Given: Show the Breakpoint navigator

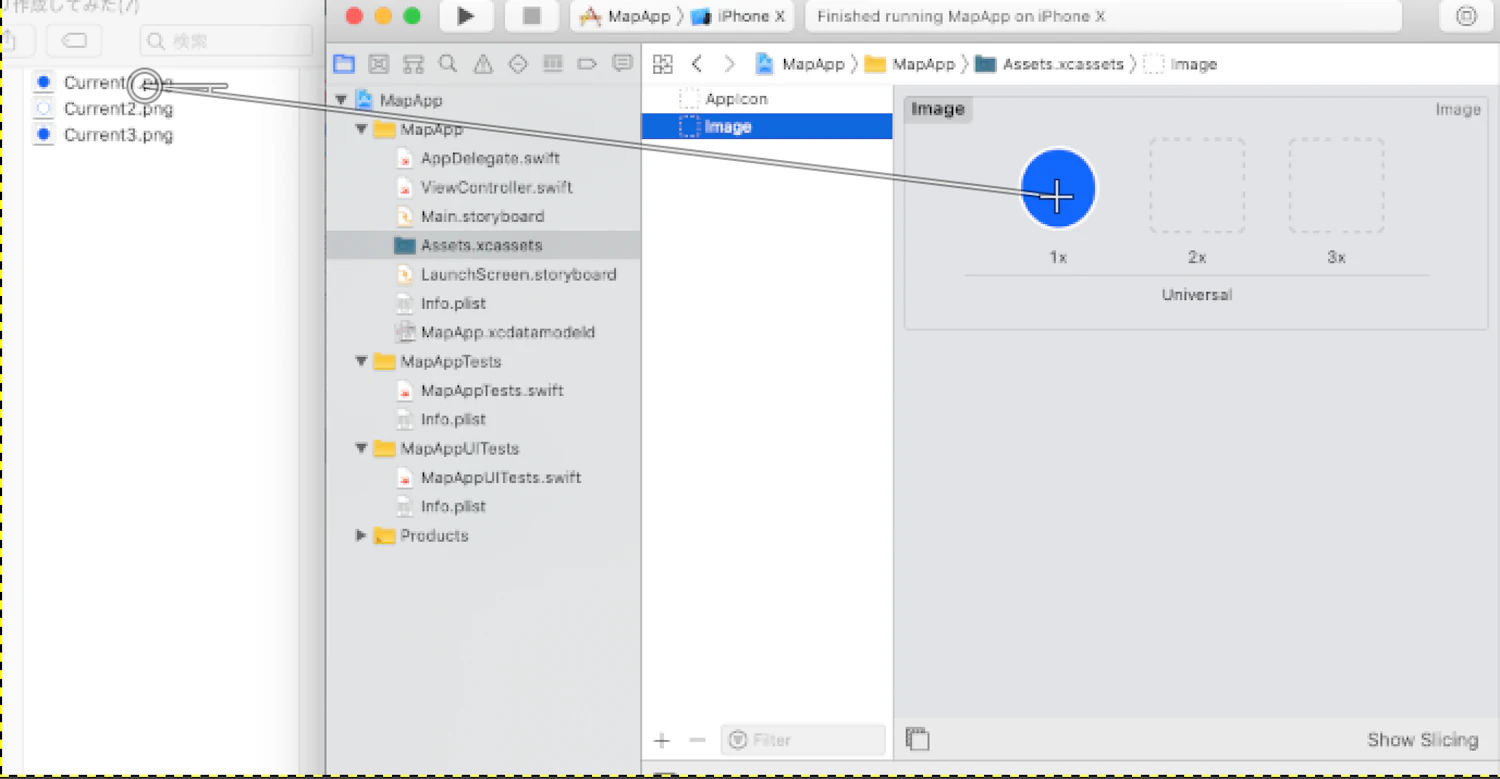Looking at the screenshot, I should [x=587, y=64].
